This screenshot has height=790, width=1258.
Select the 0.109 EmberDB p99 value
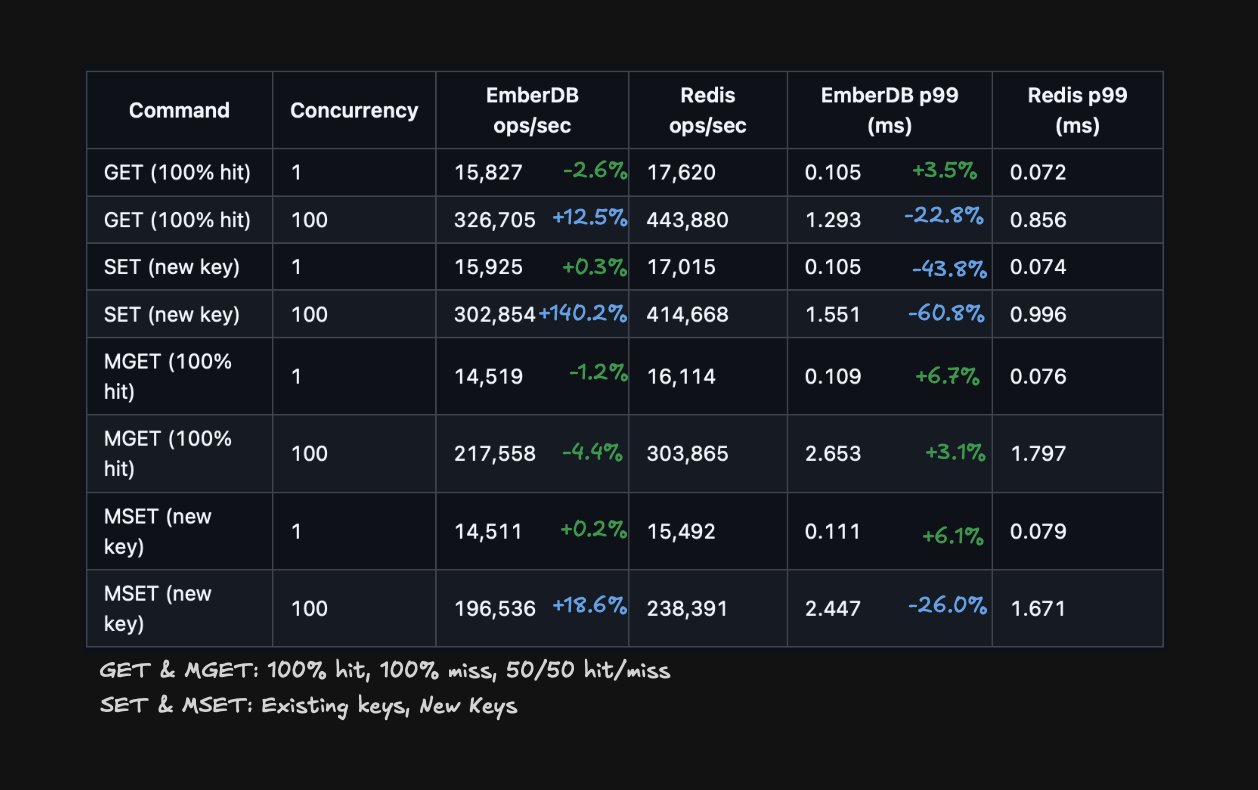(833, 377)
